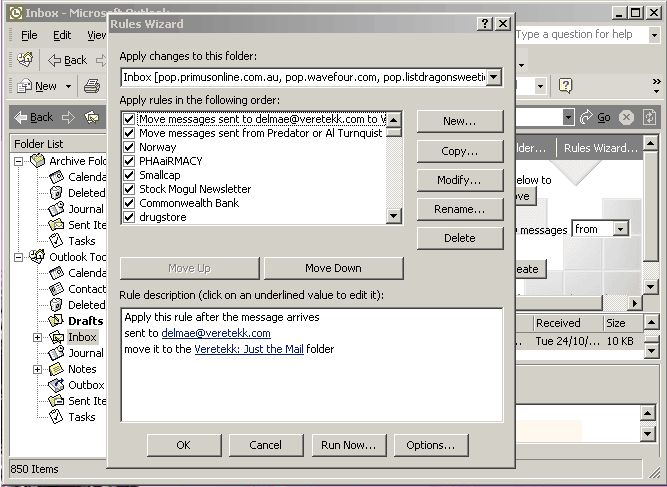This screenshot has height=487, width=667.
Task: Open the Outbox folder icon
Action: 56,385
